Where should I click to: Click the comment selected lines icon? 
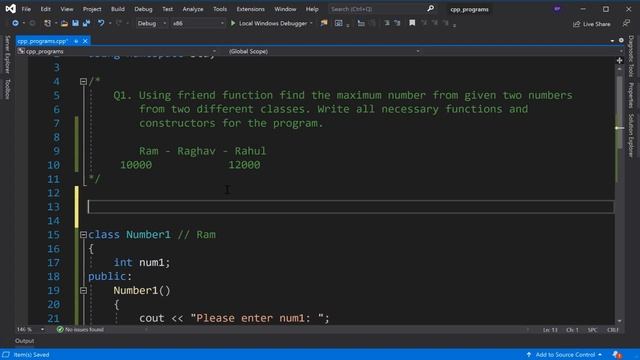[x=387, y=24]
